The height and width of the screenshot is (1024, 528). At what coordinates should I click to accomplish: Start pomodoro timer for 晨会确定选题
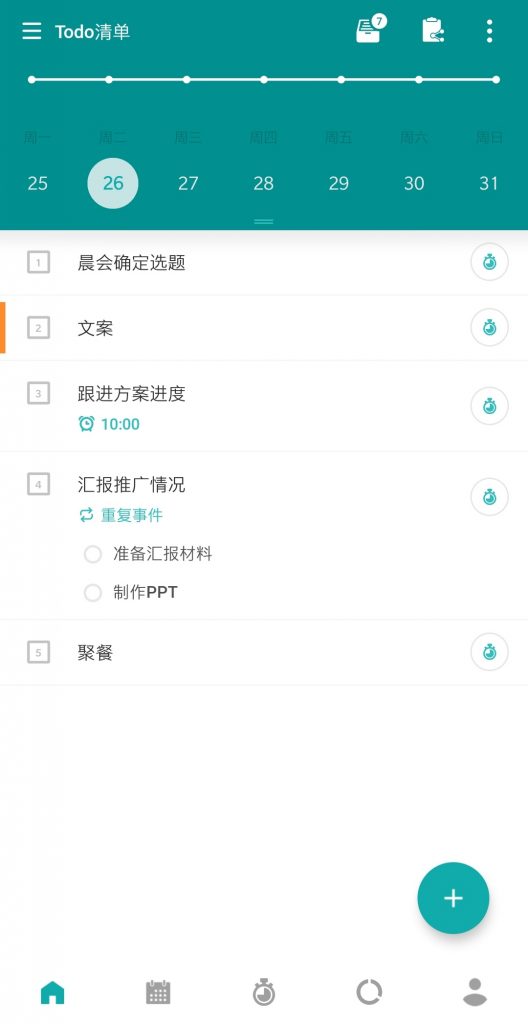489,262
